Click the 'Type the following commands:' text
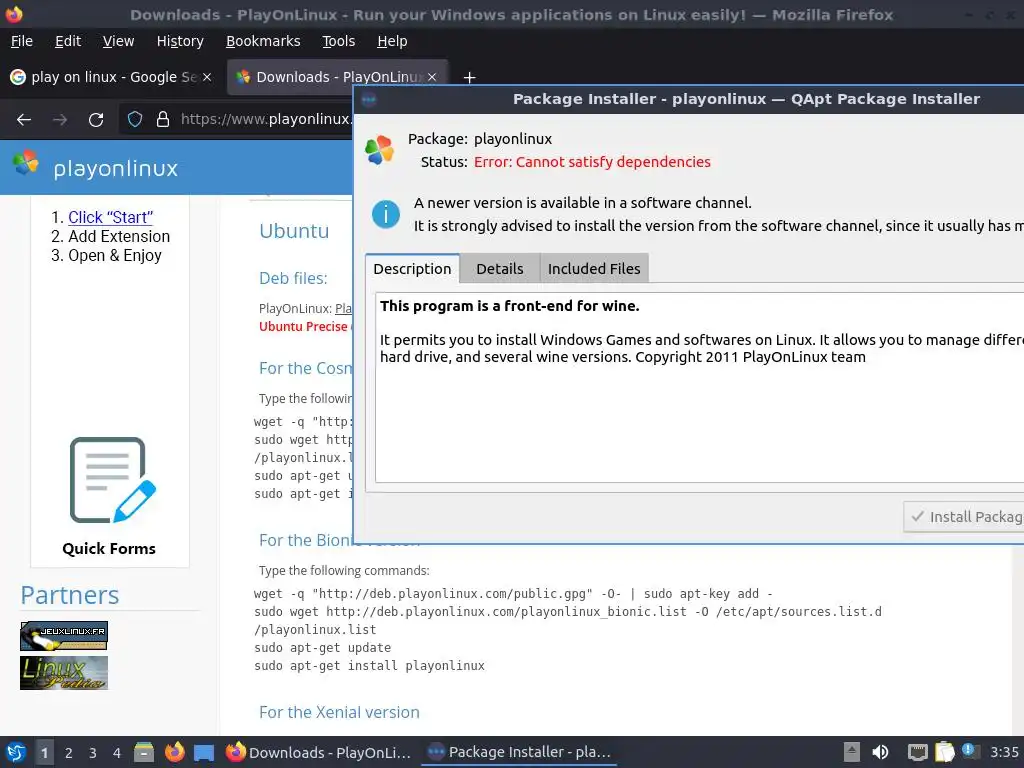 tap(344, 570)
